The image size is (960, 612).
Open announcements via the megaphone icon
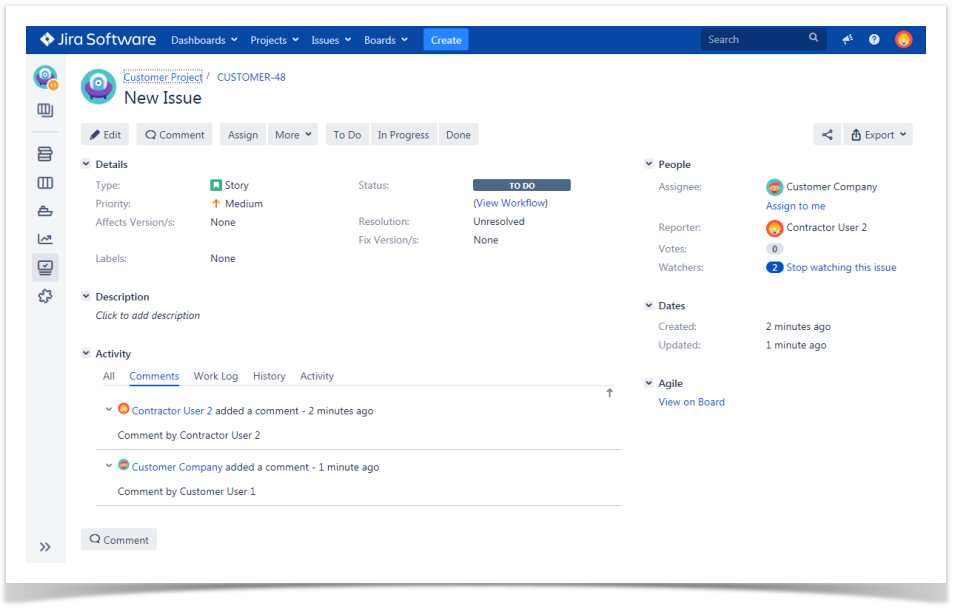(847, 39)
